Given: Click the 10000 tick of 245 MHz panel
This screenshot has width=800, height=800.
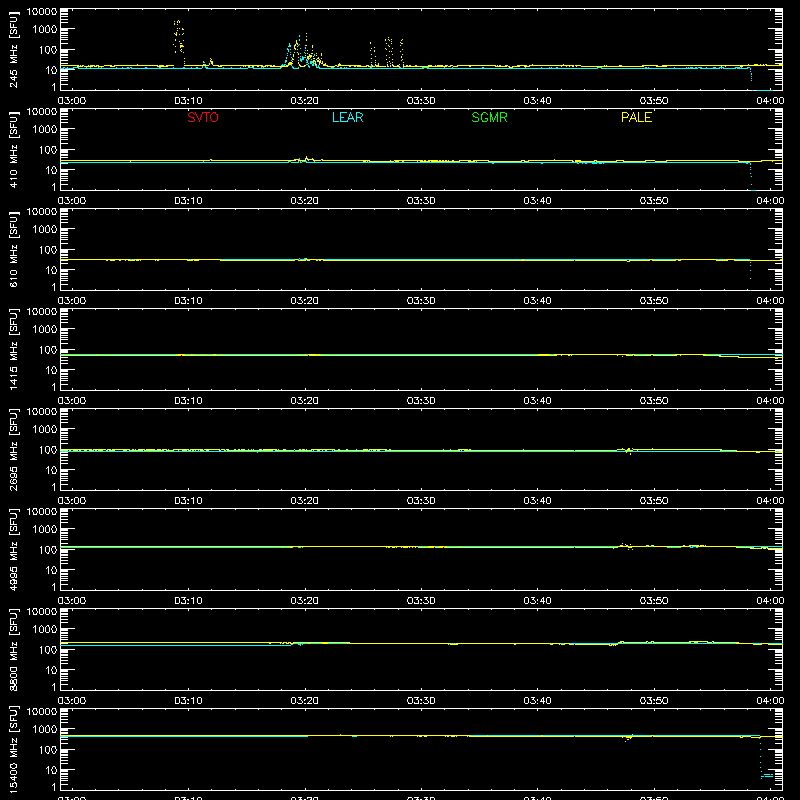Looking at the screenshot, I should click(x=42, y=12).
